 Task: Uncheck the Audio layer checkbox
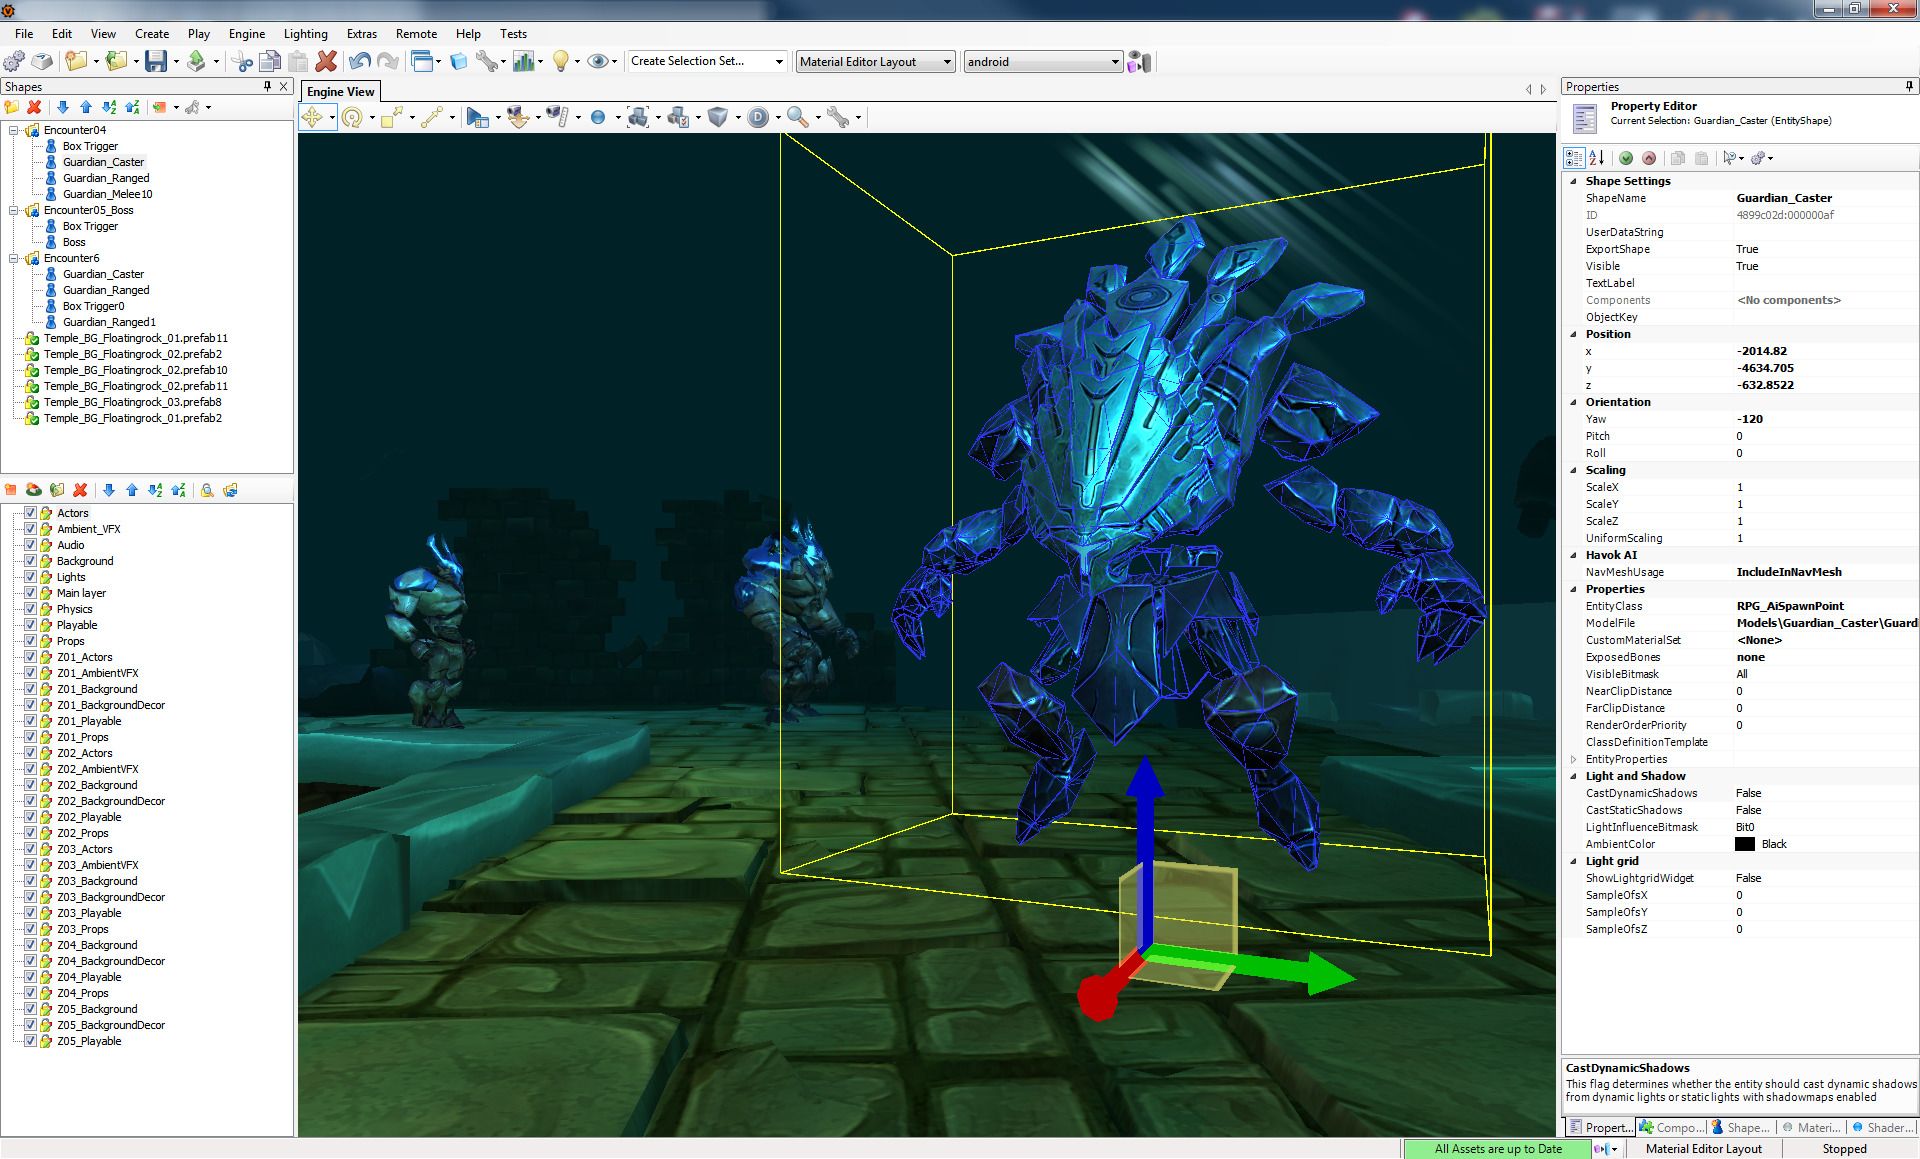(31, 545)
